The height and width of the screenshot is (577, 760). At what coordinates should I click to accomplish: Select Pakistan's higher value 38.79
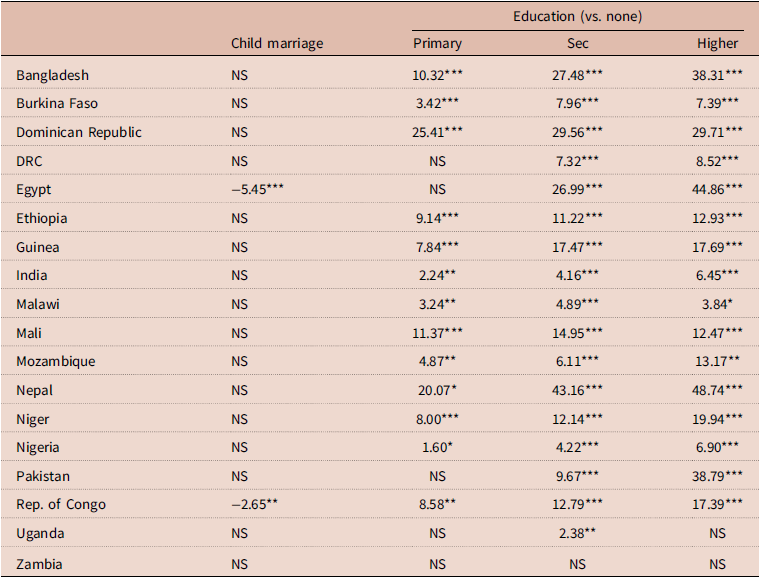(717, 476)
